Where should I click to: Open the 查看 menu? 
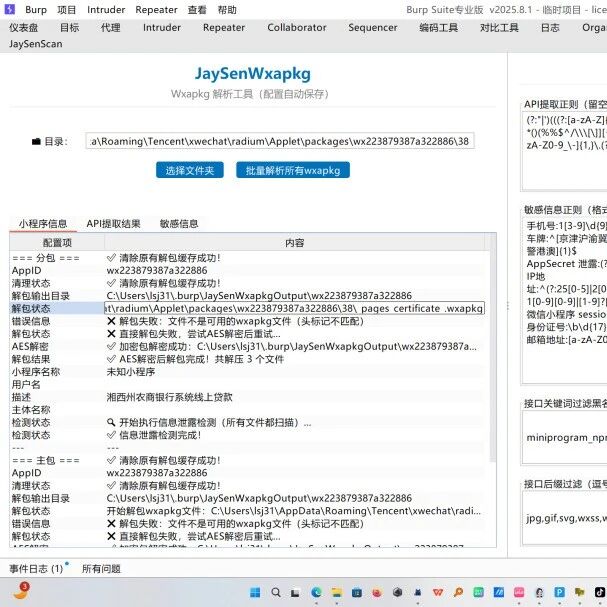coord(197,10)
